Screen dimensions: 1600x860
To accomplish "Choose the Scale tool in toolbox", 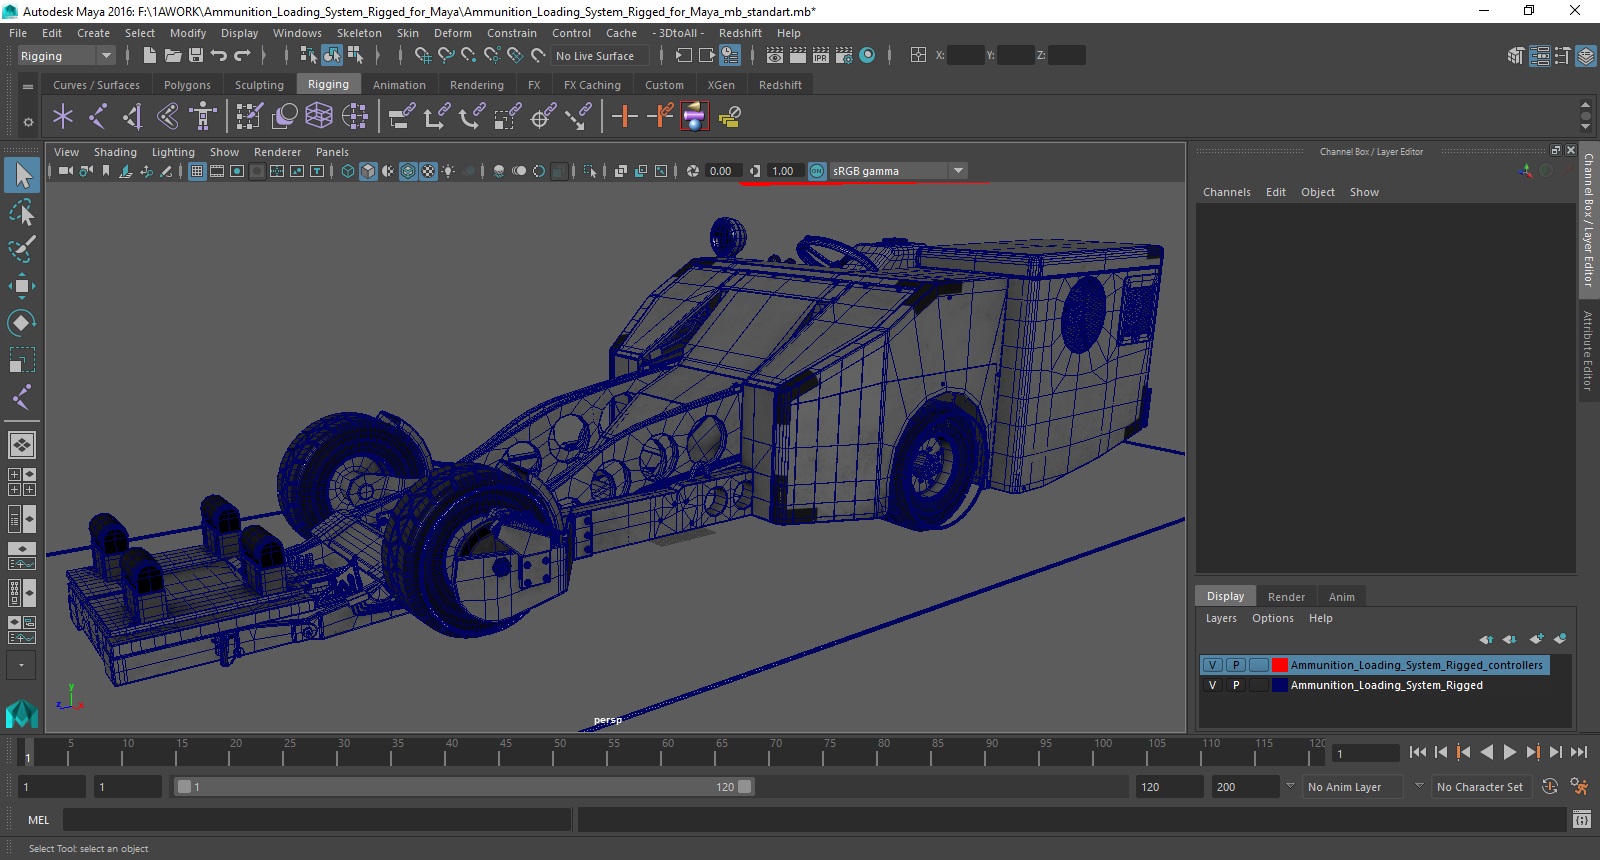I will pos(22,360).
